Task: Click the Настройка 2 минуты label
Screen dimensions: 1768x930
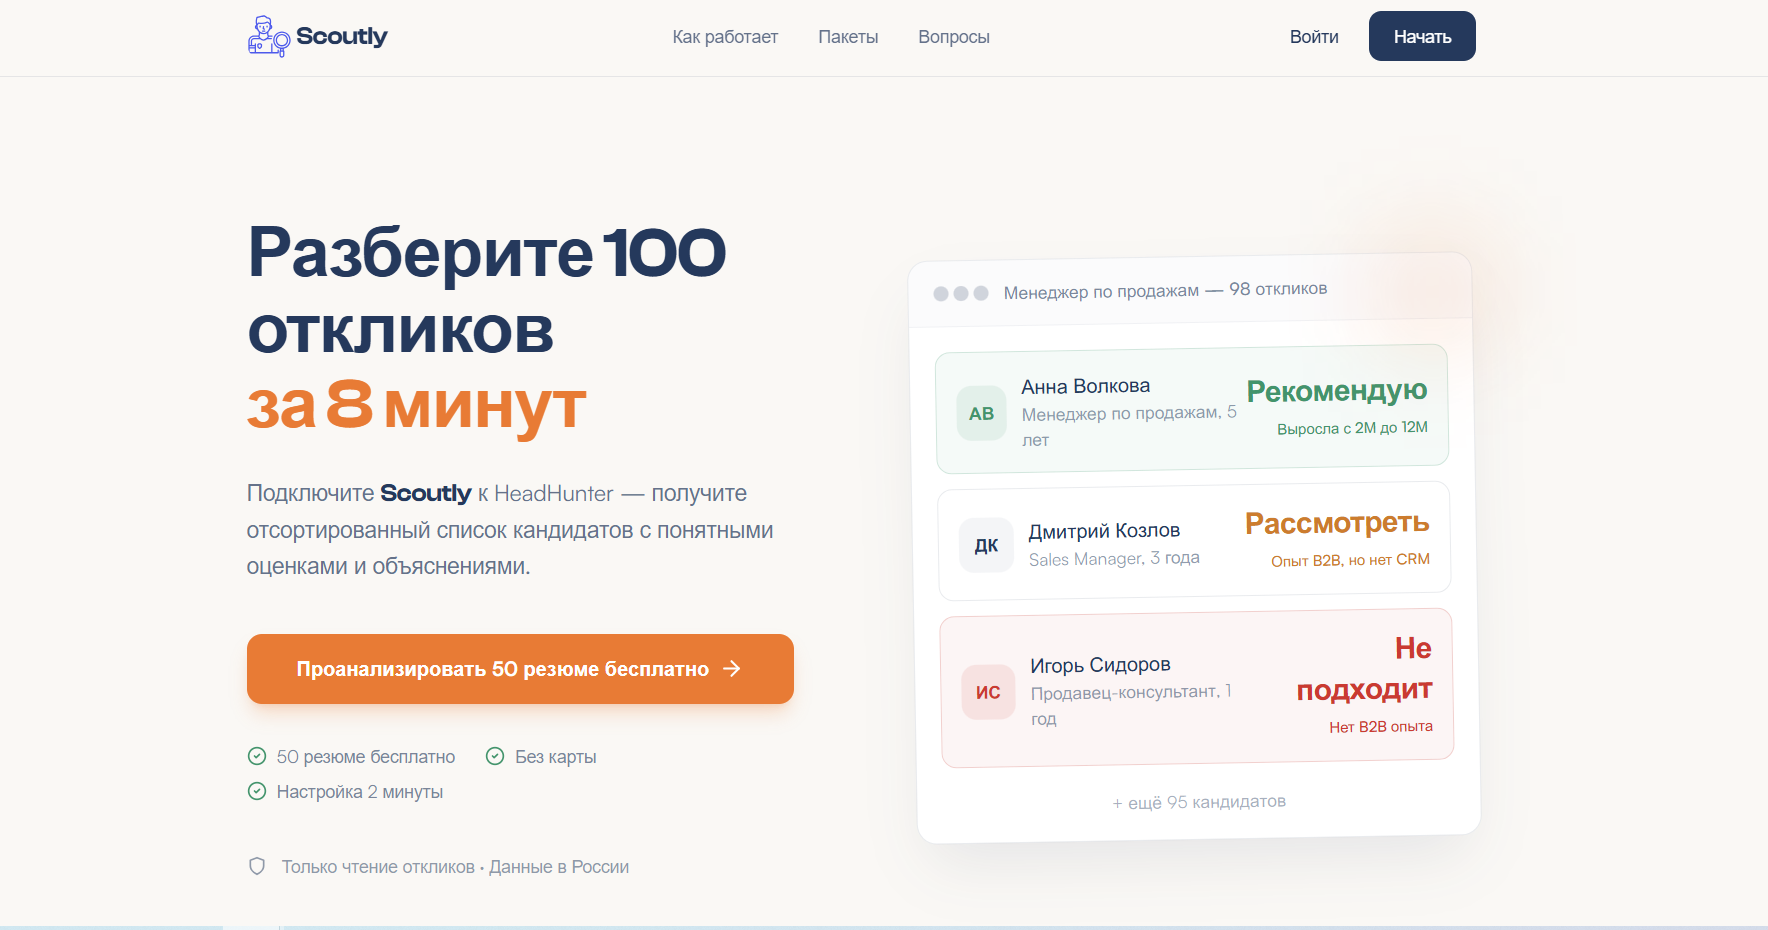Action: (360, 792)
